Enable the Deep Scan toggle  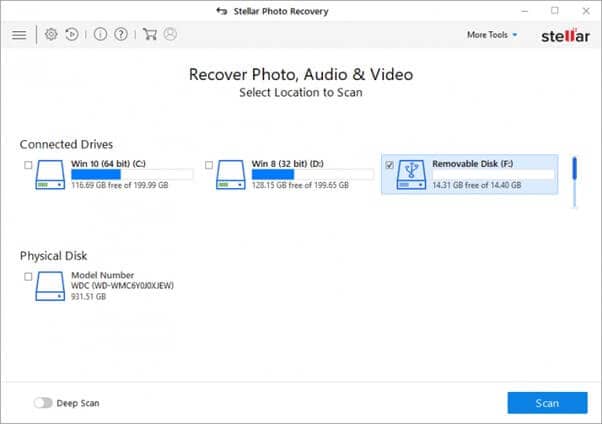[x=43, y=403]
